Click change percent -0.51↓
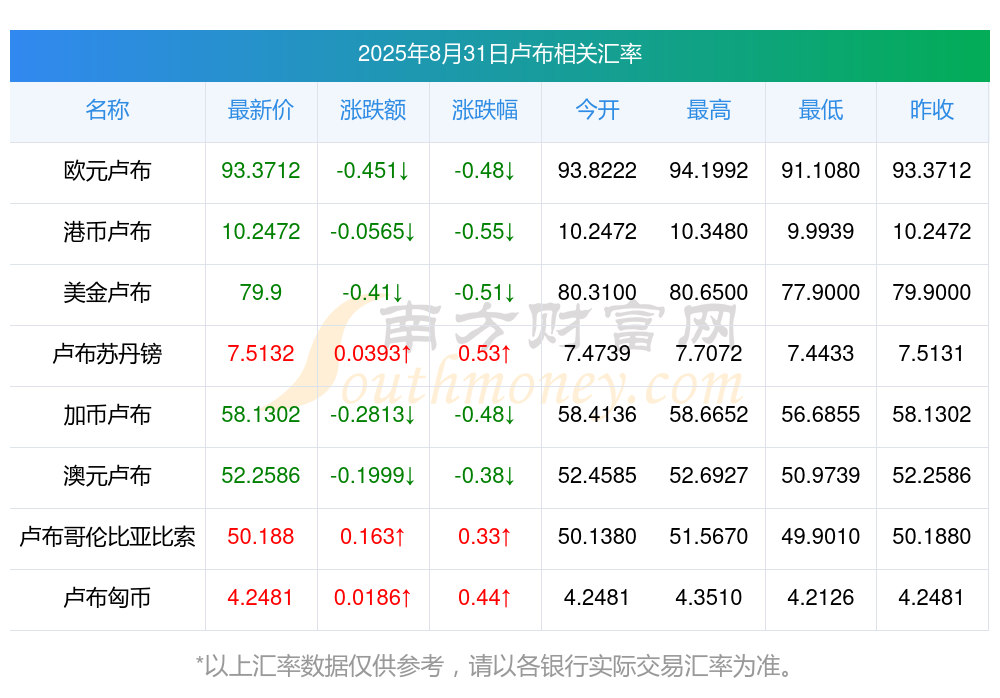Screen dimensions: 1000x698 [x=485, y=292]
